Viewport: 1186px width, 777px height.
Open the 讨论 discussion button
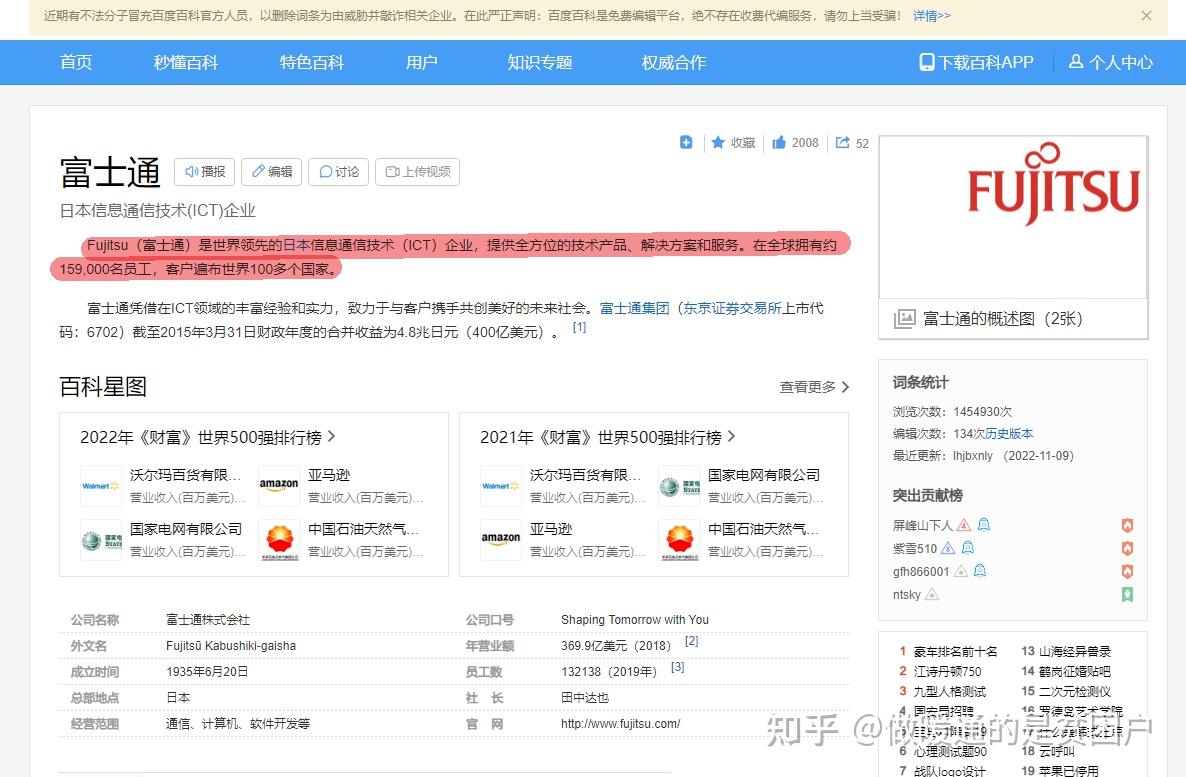(x=339, y=172)
